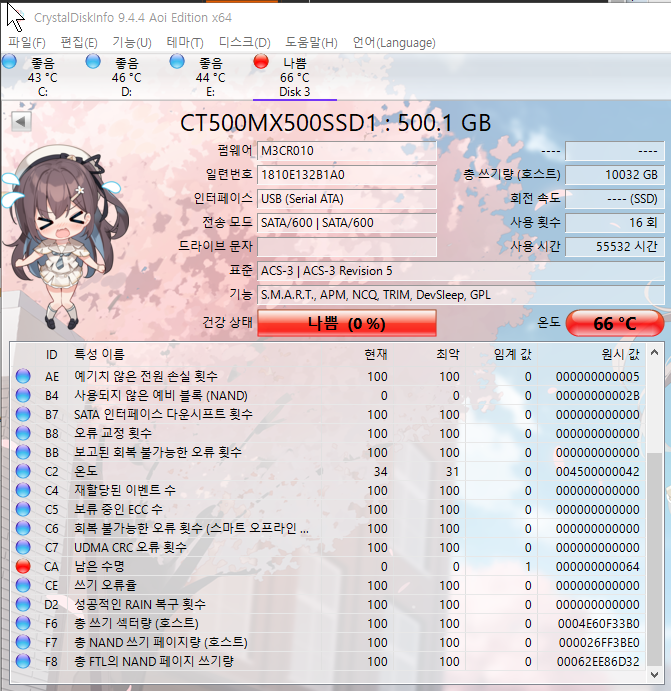
Task: Click the CE 쓰기 오류율 row status orb
Action: pyautogui.click(x=23, y=585)
